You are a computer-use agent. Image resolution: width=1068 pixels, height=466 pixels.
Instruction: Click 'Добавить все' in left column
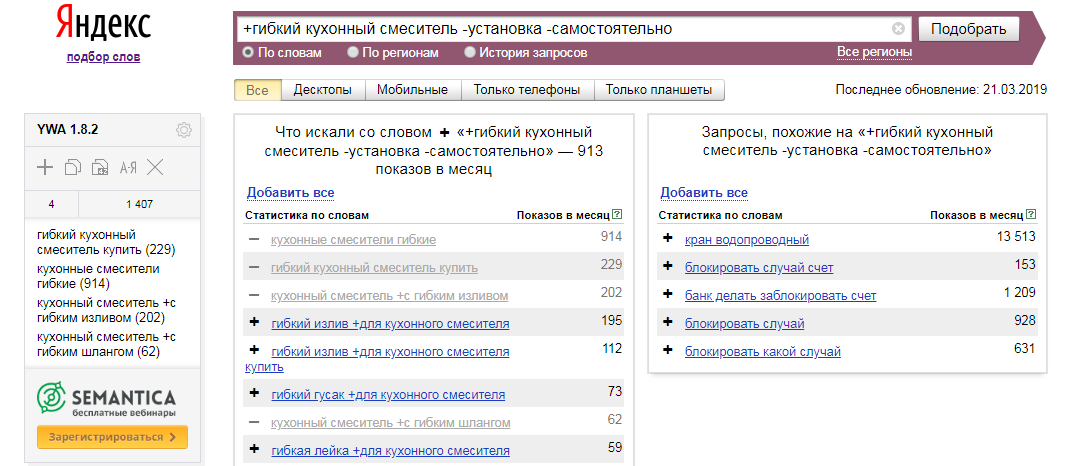click(290, 193)
